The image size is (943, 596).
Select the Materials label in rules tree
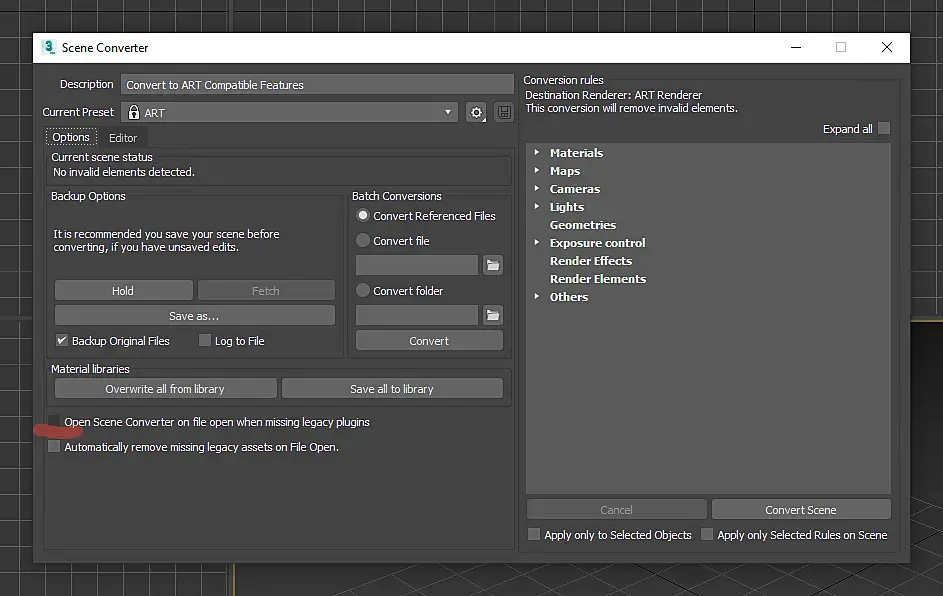(576, 153)
